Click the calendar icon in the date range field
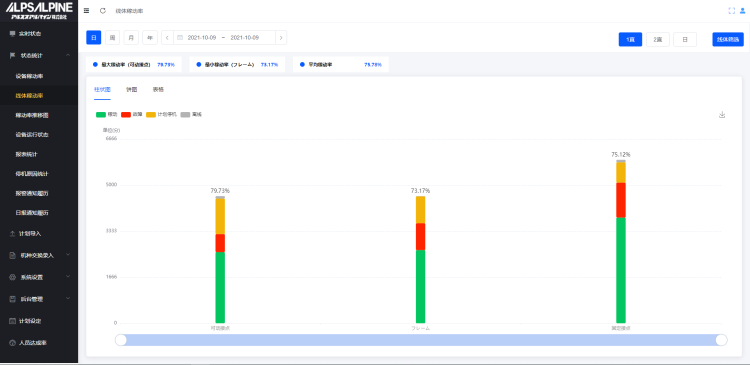The height and width of the screenshot is (365, 750). point(180,37)
